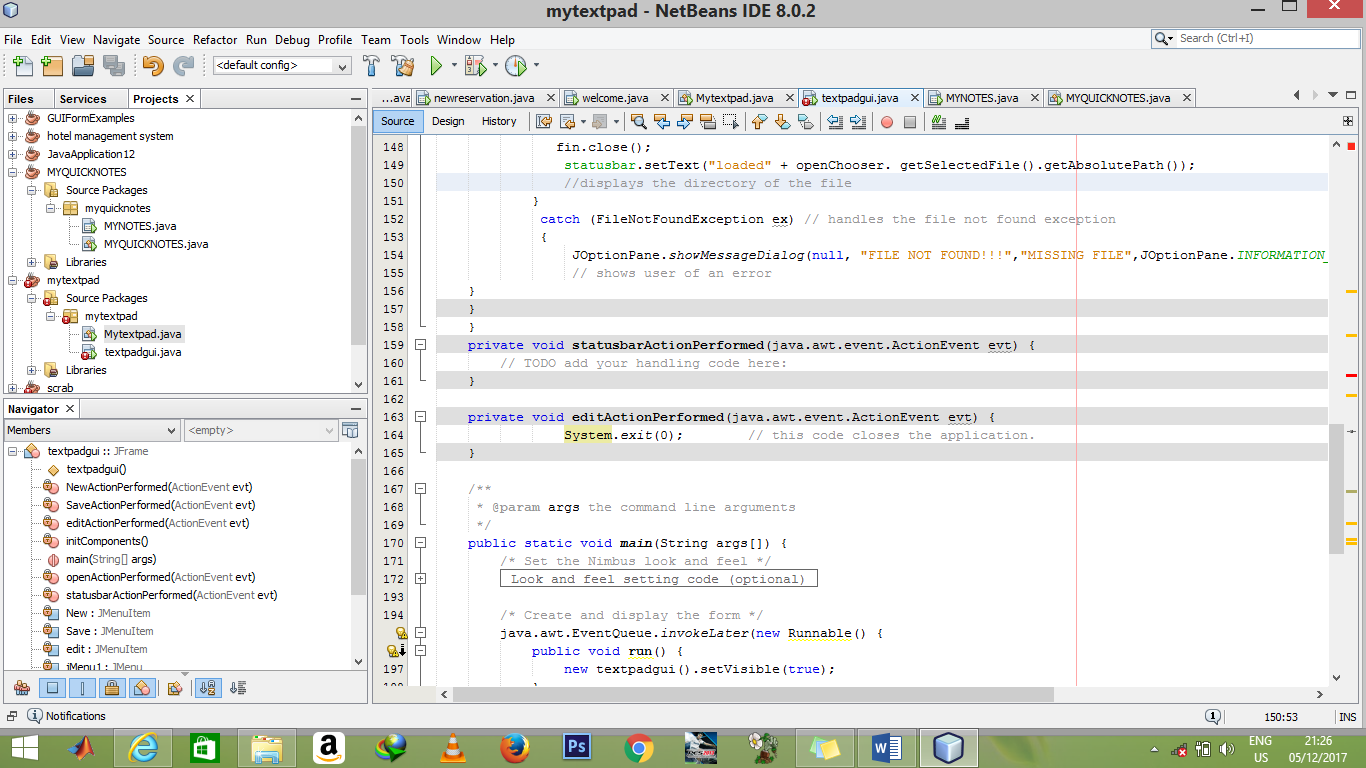
Task: Toggle Show Non-Public Members lock filter
Action: [x=113, y=688]
